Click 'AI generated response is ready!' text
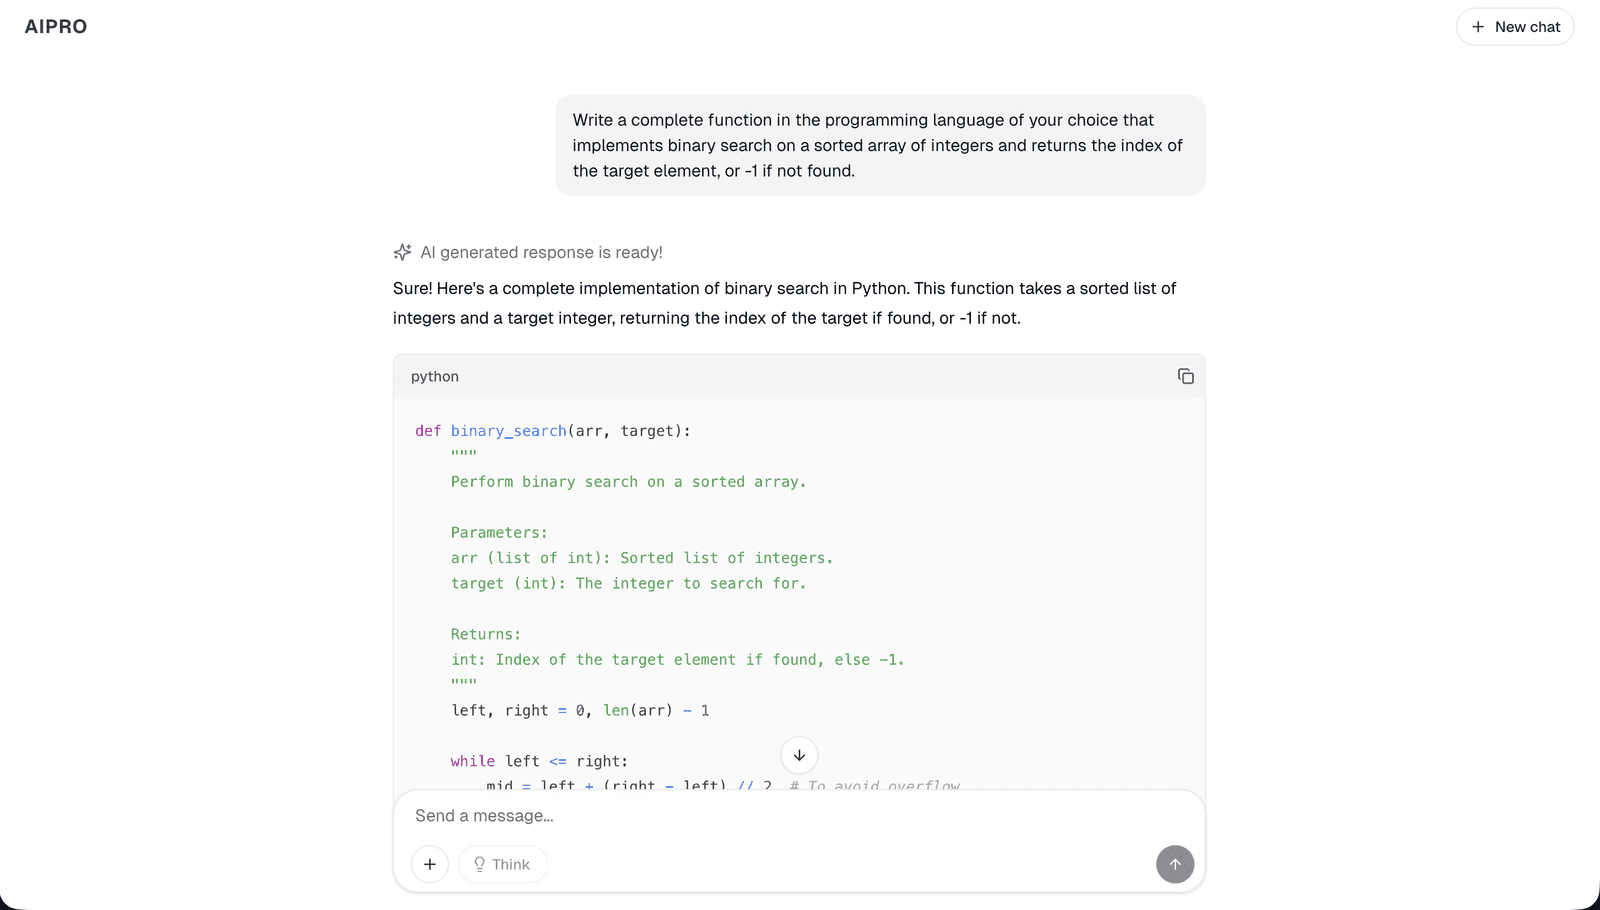This screenshot has width=1600, height=910. coord(541,252)
